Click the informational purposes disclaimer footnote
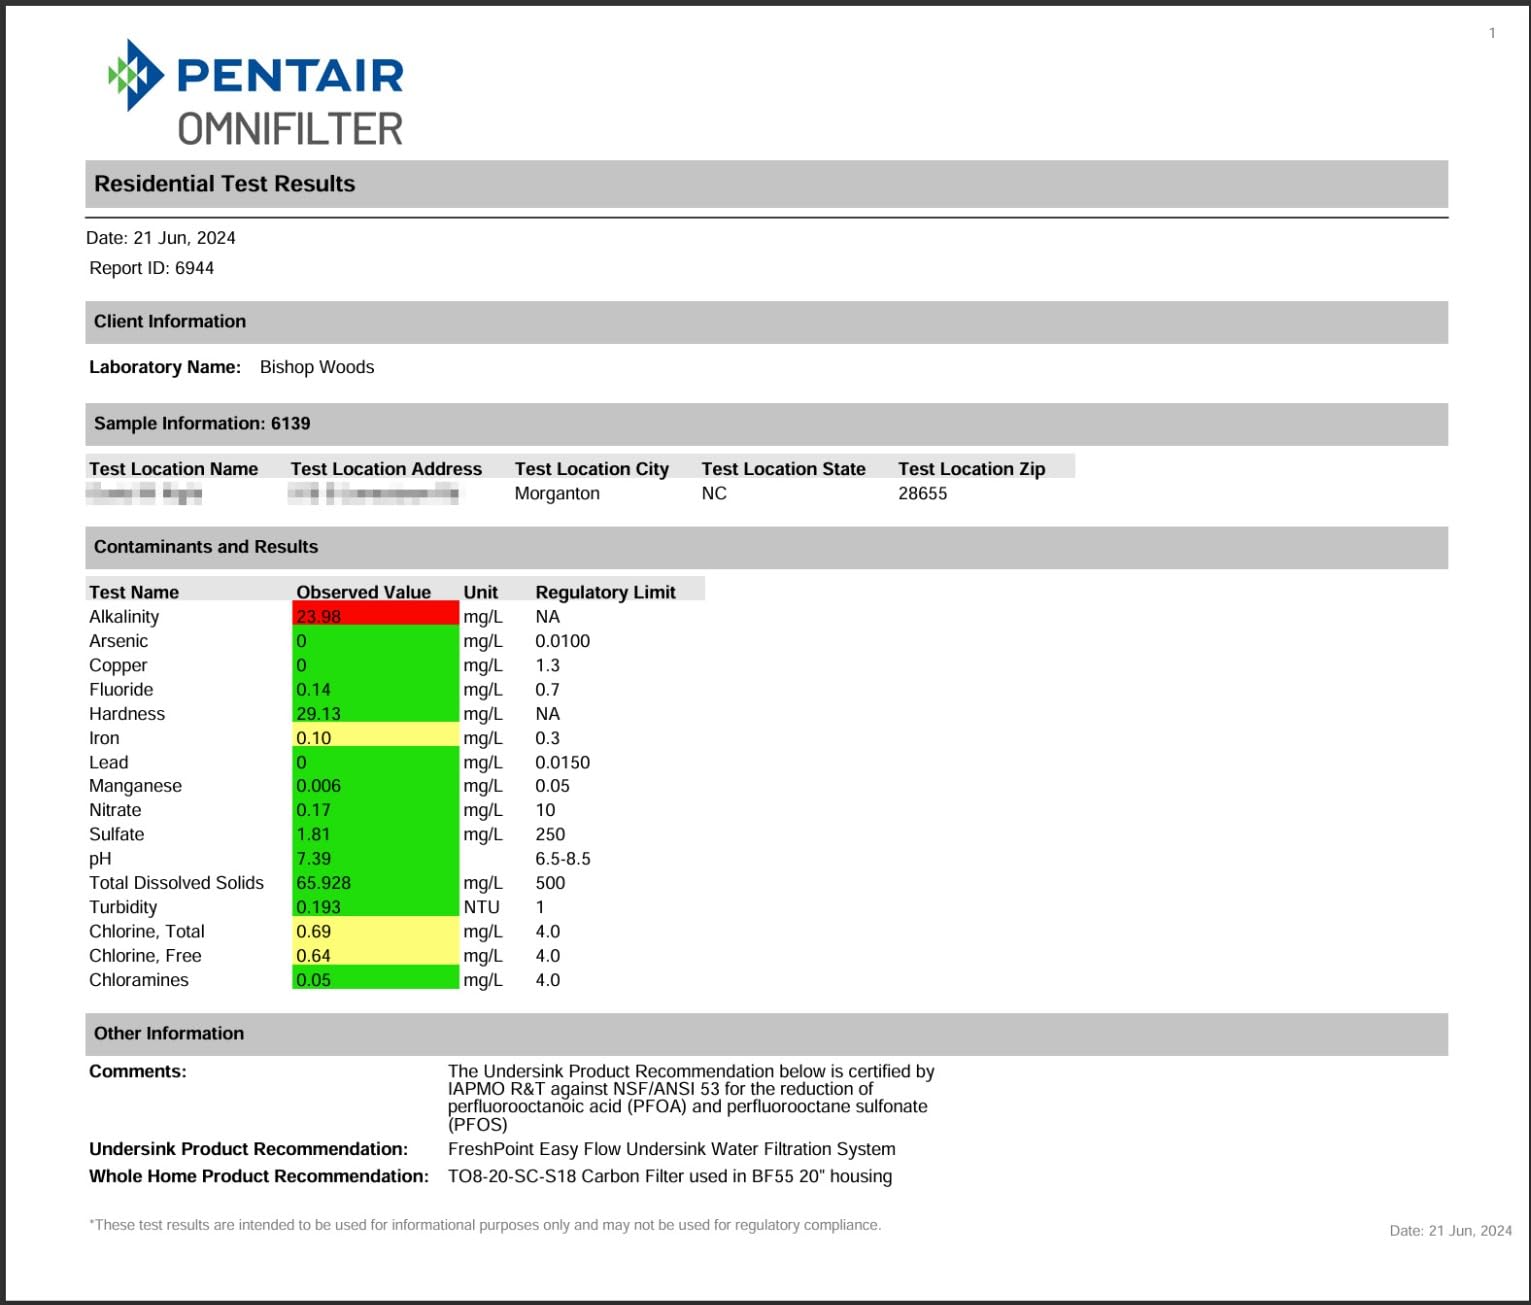 point(485,1225)
